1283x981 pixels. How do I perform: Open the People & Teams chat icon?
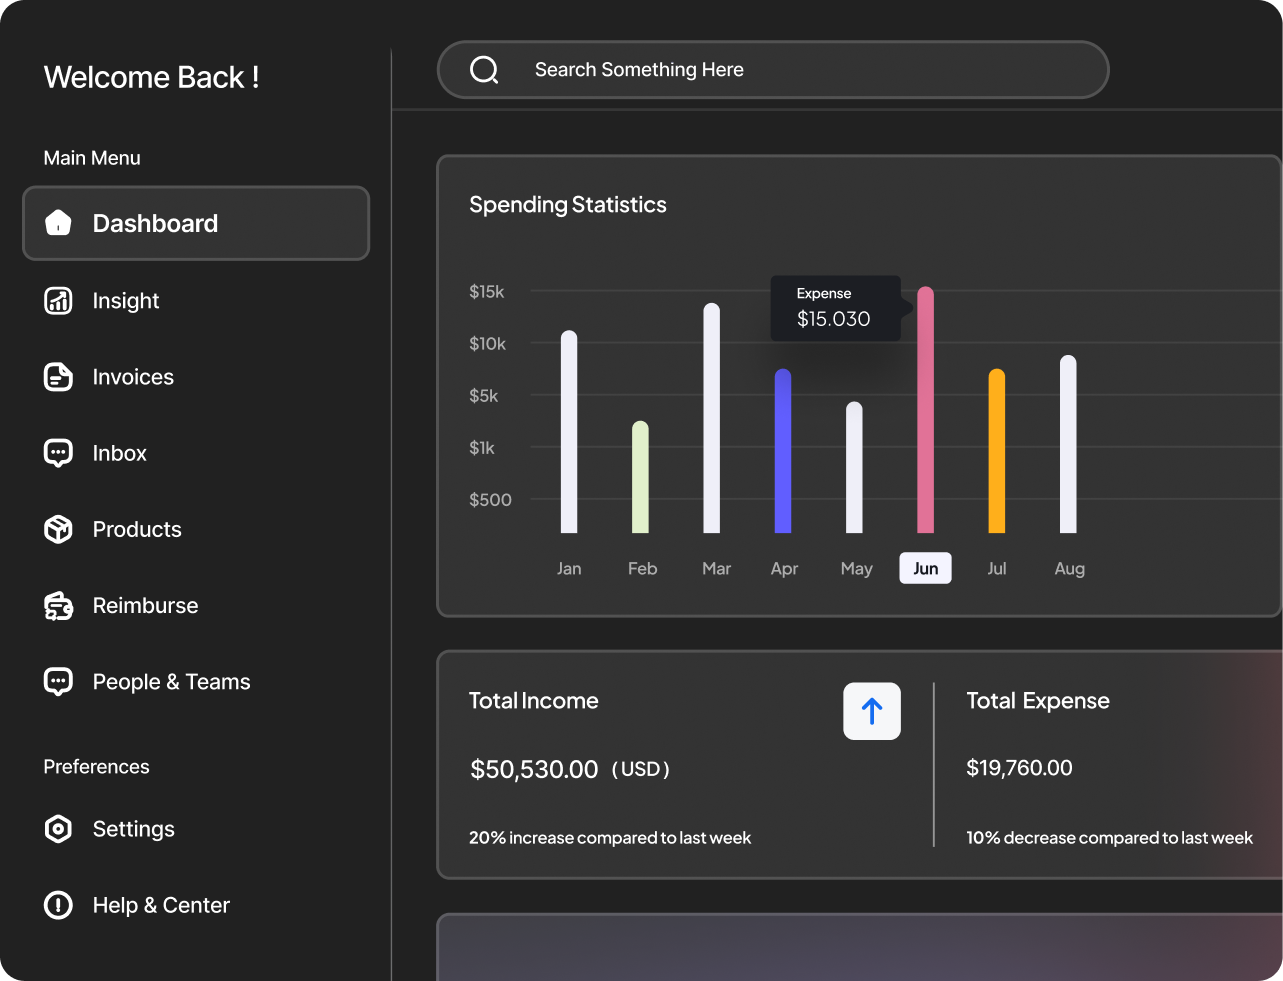click(x=58, y=681)
